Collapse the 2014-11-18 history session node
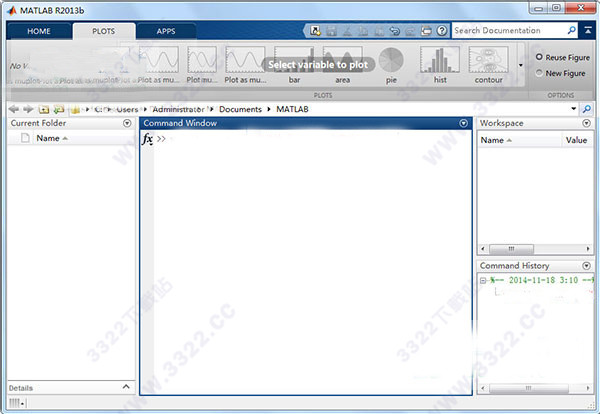The height and width of the screenshot is (414, 600). point(483,280)
